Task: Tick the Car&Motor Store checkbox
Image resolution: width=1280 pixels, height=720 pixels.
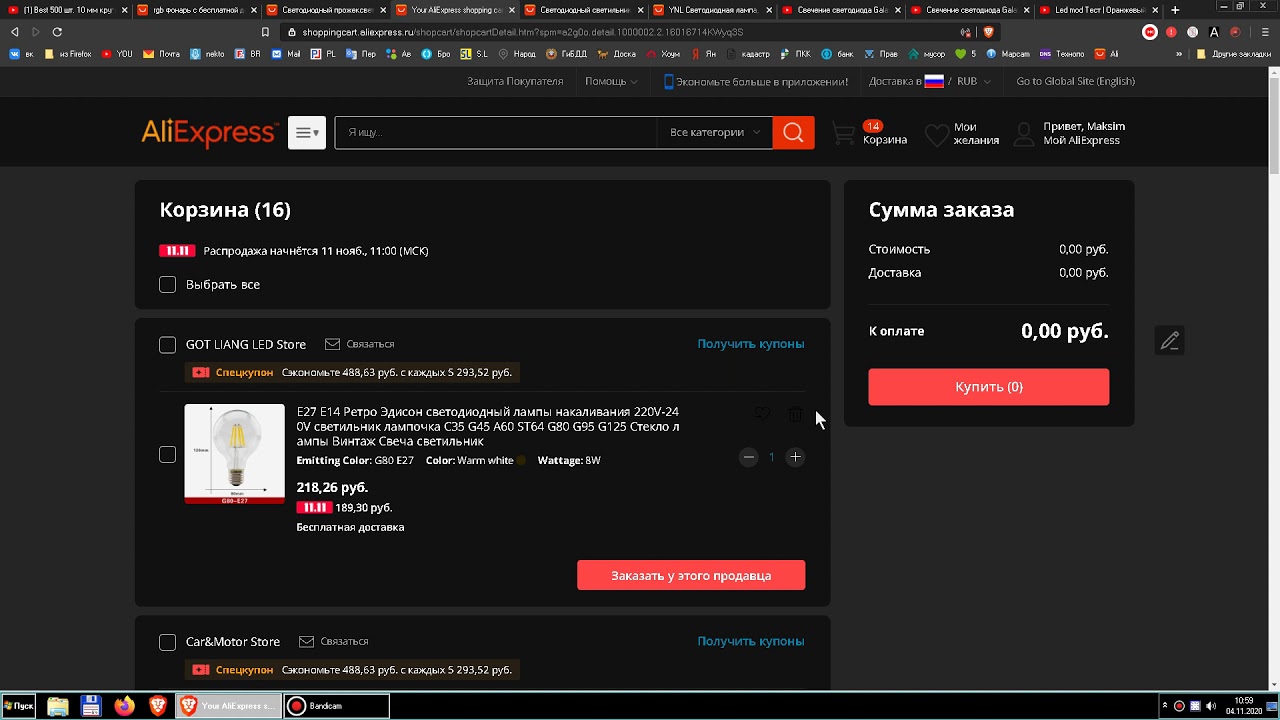Action: point(167,642)
